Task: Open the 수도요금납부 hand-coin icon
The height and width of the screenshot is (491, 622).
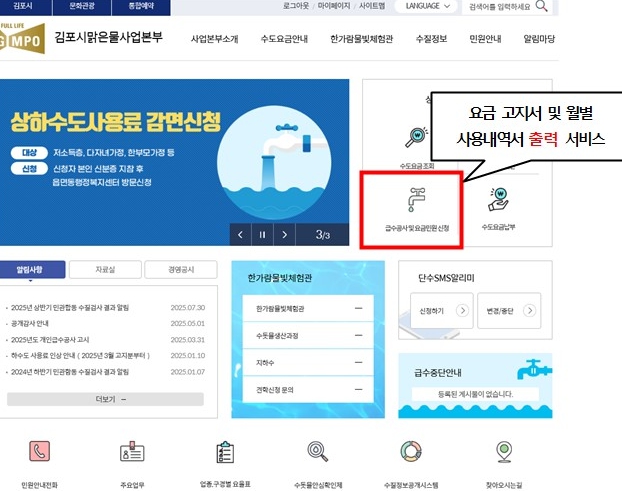Action: (498, 199)
